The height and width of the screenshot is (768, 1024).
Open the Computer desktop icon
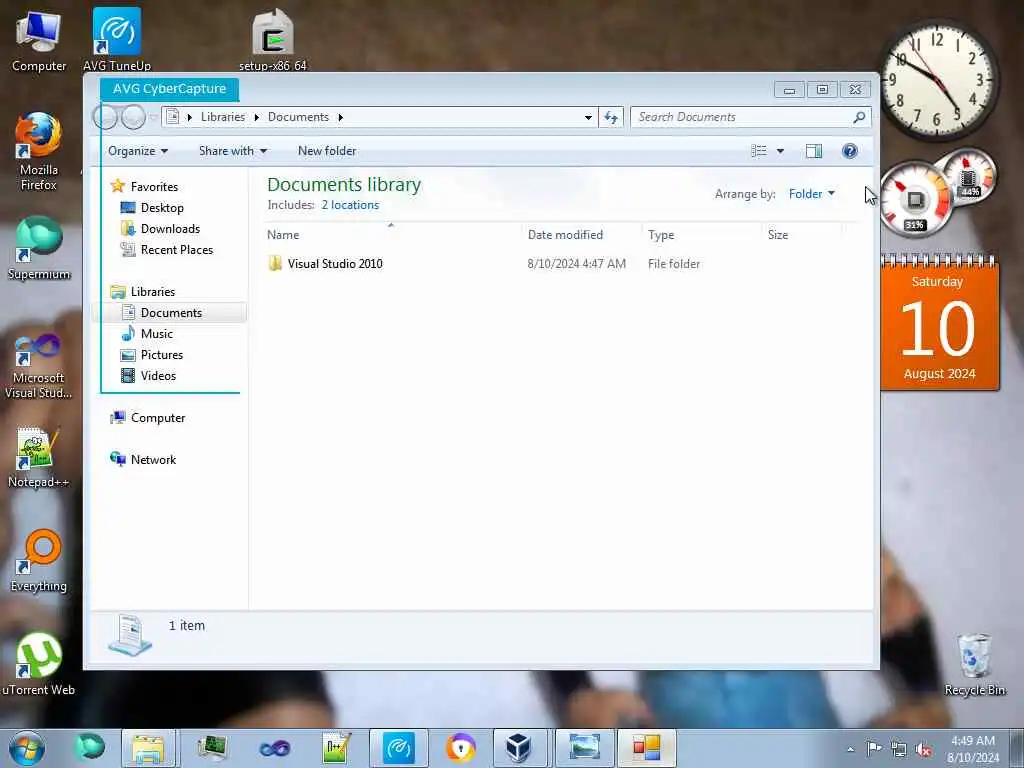tap(39, 41)
